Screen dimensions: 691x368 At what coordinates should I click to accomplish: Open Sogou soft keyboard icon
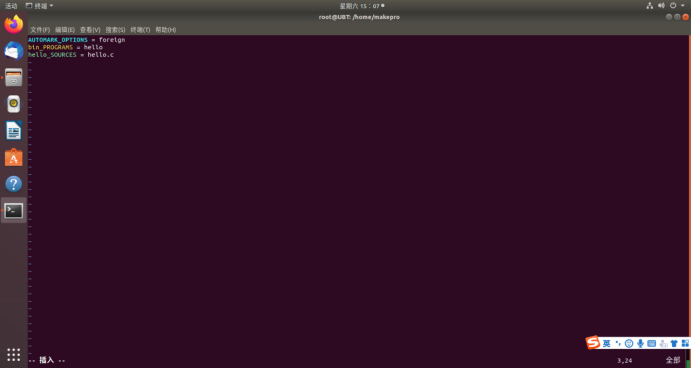pos(652,343)
